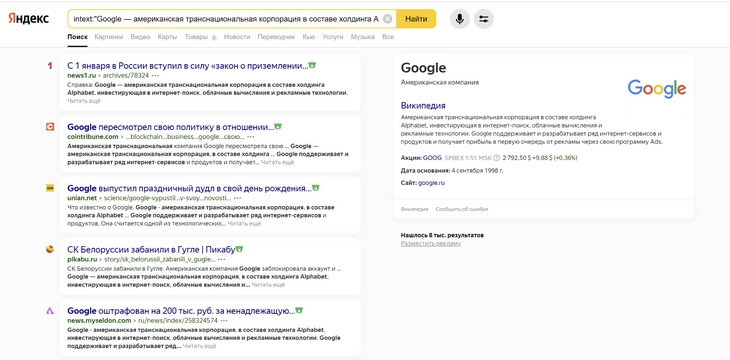The width and height of the screenshot is (730, 360).
Task: Open the help icon beside SPBEX time
Action: click(x=496, y=158)
